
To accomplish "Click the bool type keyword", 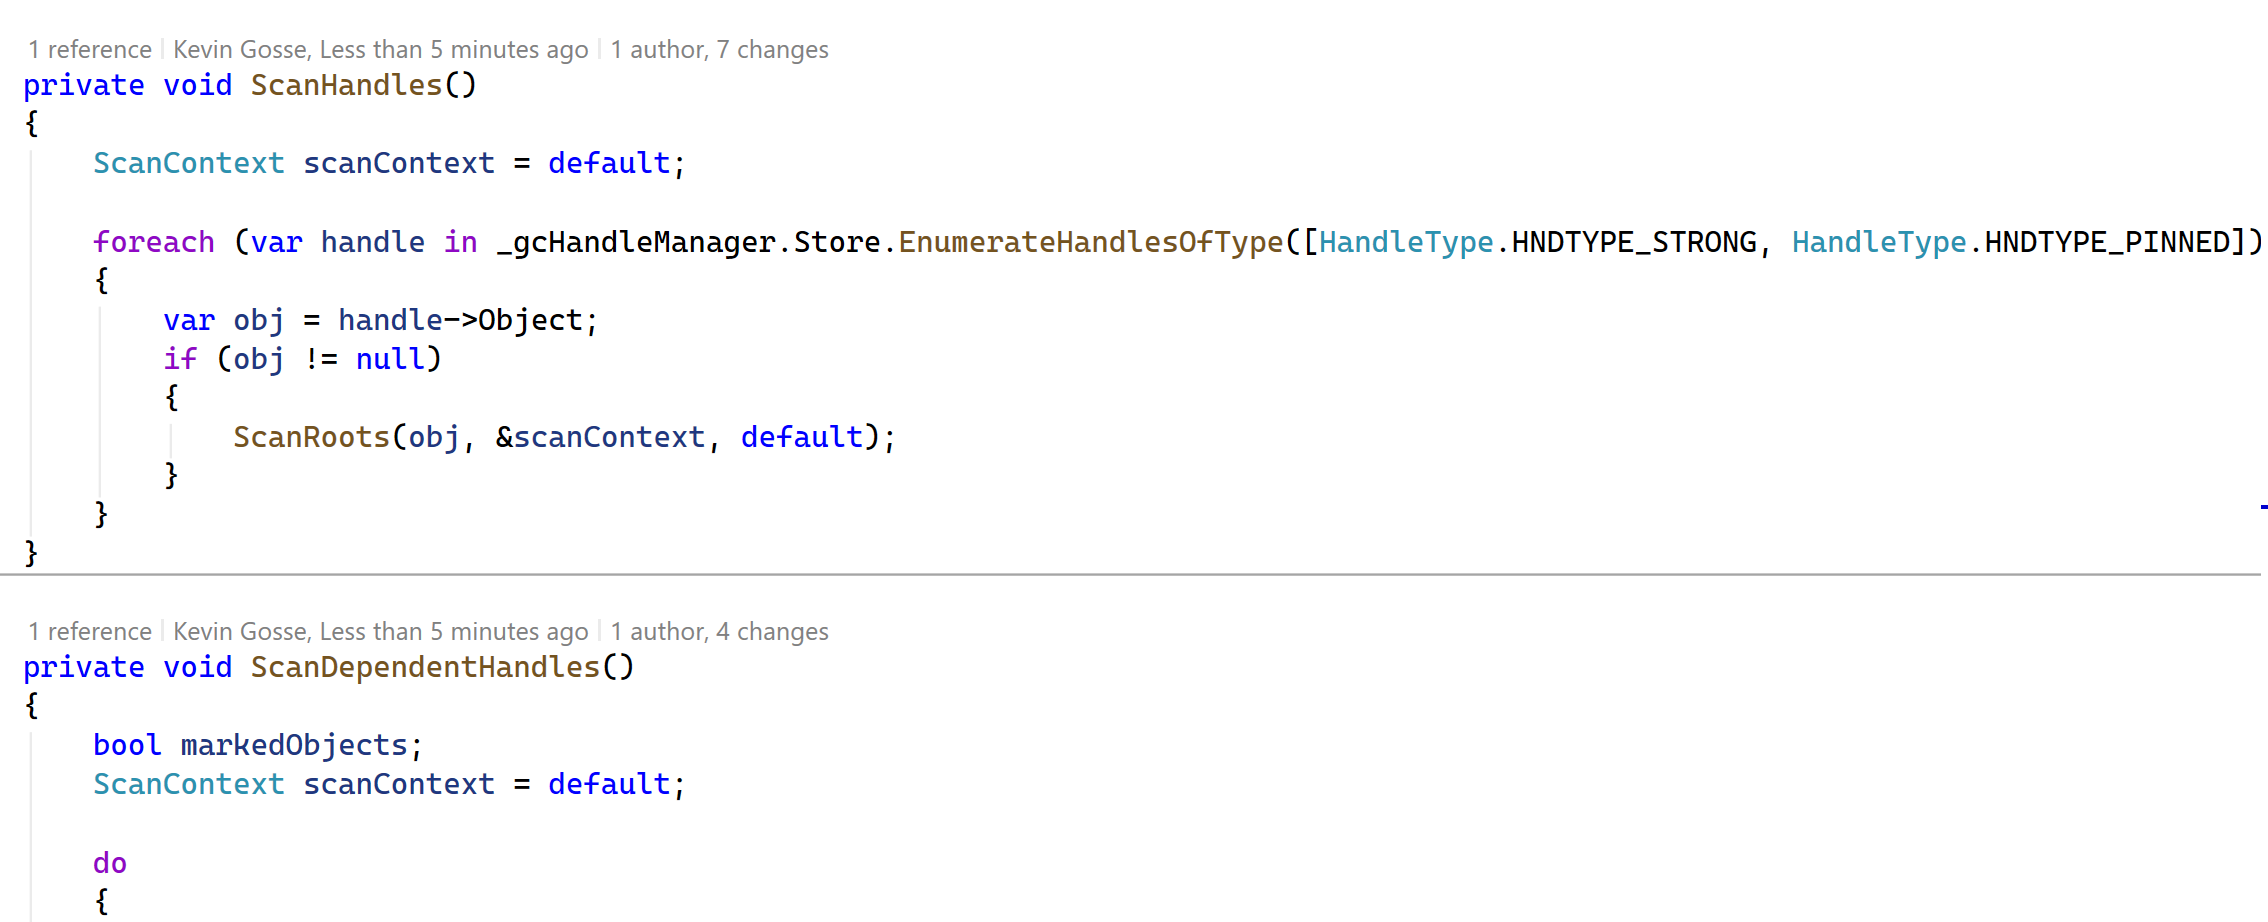I will click(x=127, y=746).
